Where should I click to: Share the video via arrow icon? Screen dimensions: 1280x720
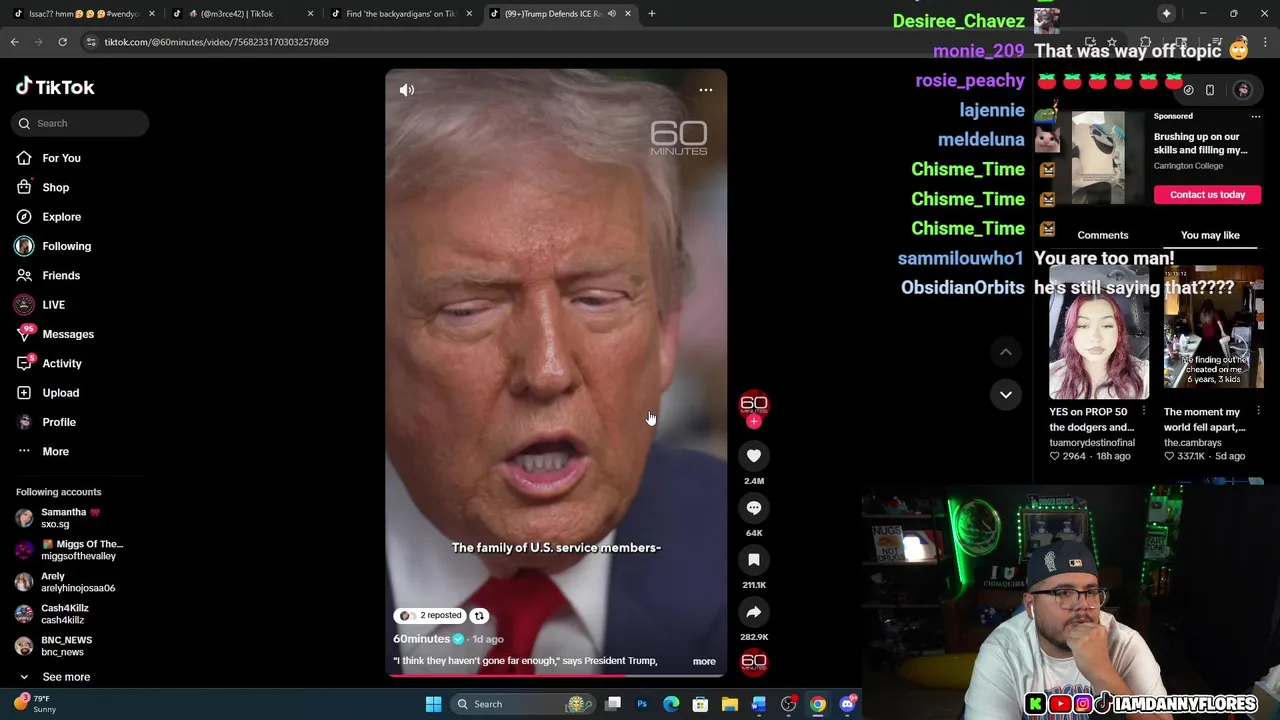point(754,612)
